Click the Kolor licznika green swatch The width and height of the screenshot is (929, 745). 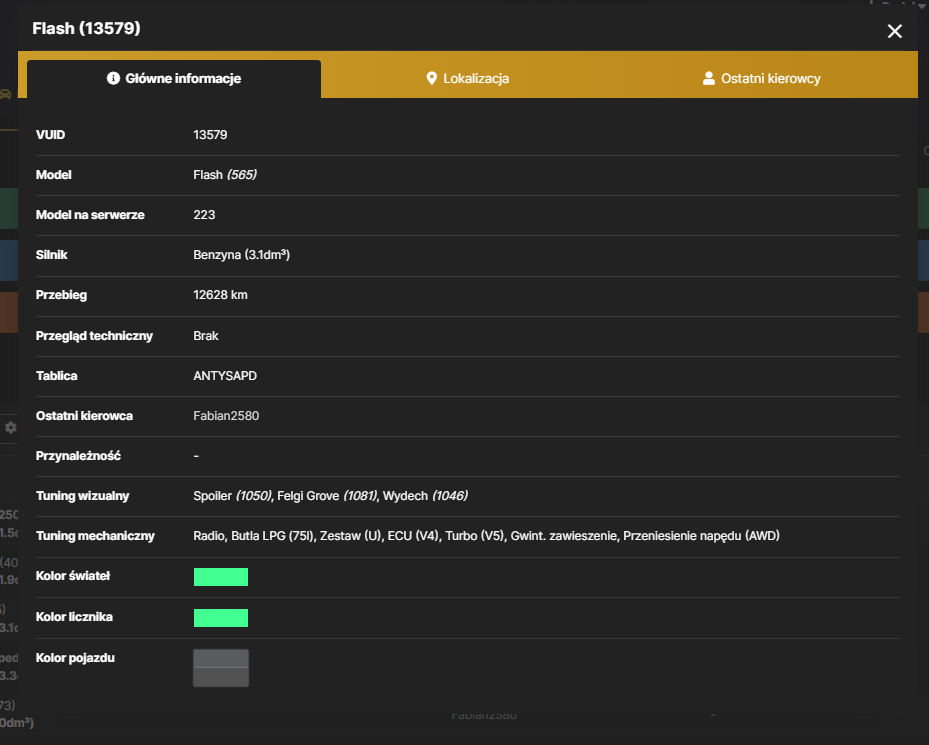[x=221, y=618]
